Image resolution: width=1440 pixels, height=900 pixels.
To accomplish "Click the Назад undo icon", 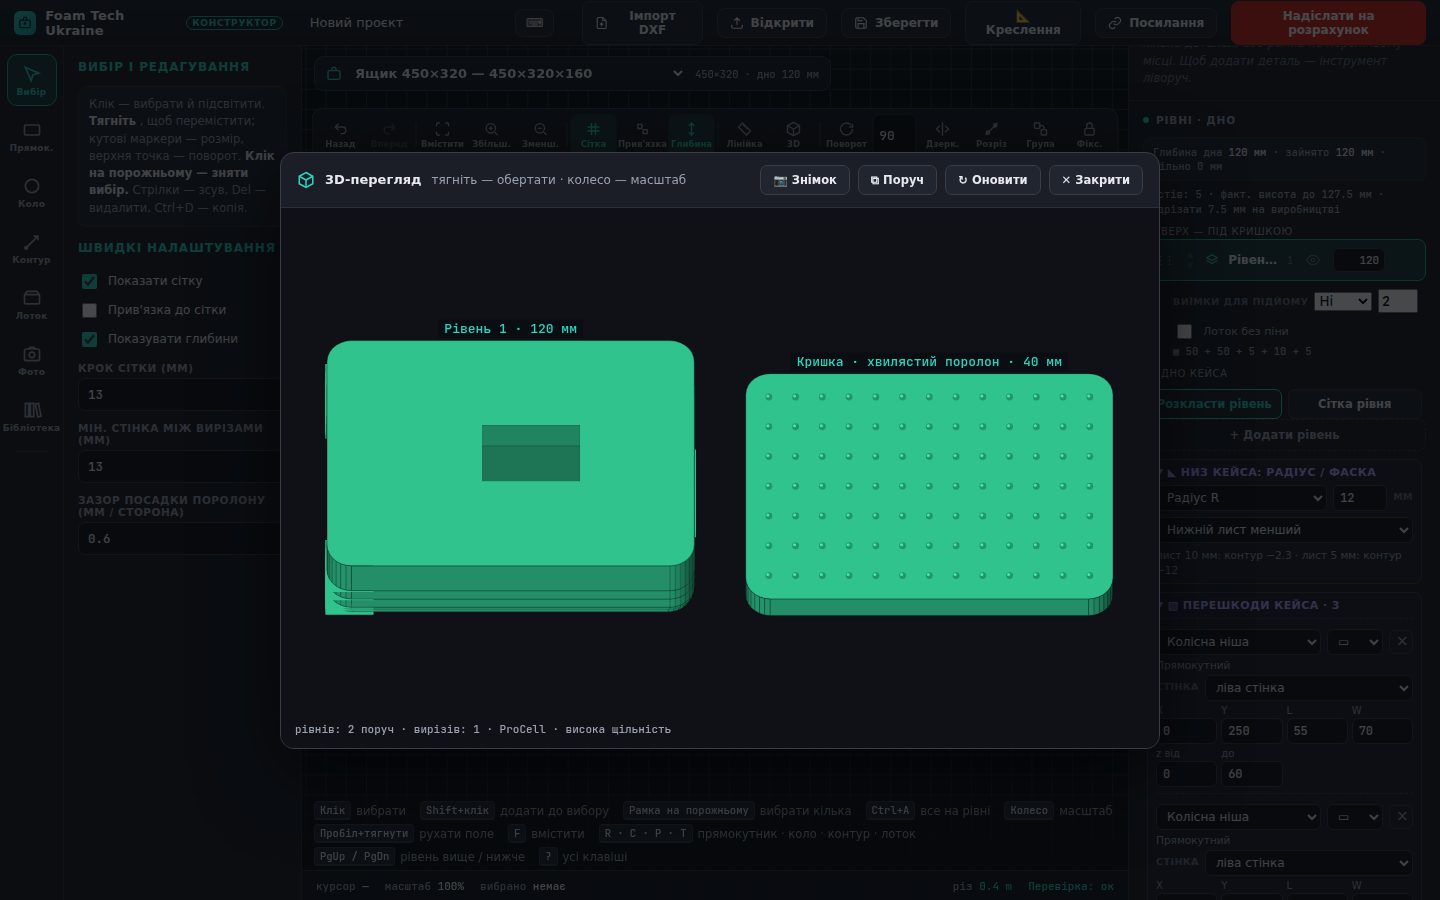I will pos(340,134).
